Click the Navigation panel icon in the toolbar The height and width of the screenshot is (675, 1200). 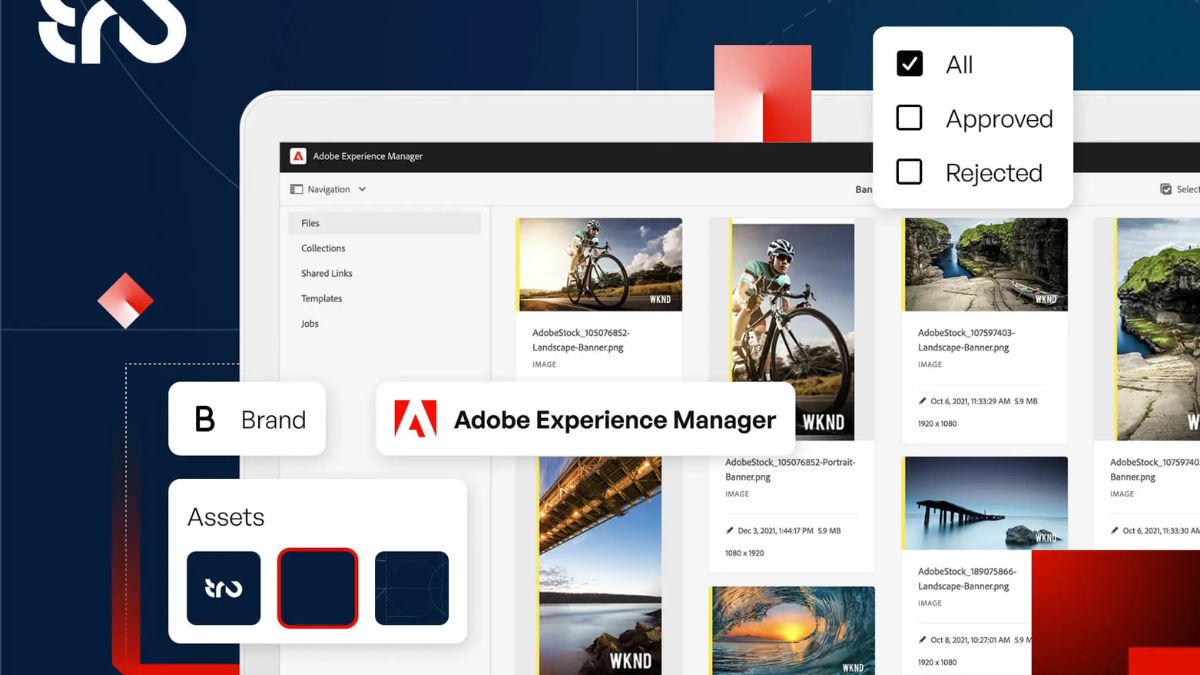click(296, 189)
